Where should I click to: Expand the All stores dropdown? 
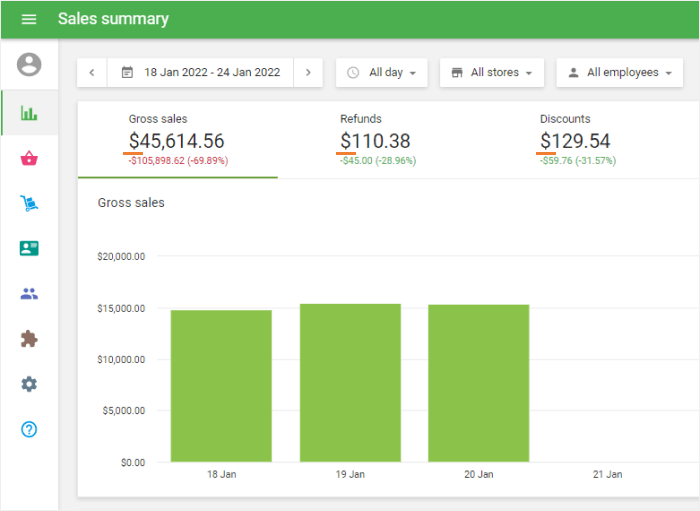pos(491,72)
